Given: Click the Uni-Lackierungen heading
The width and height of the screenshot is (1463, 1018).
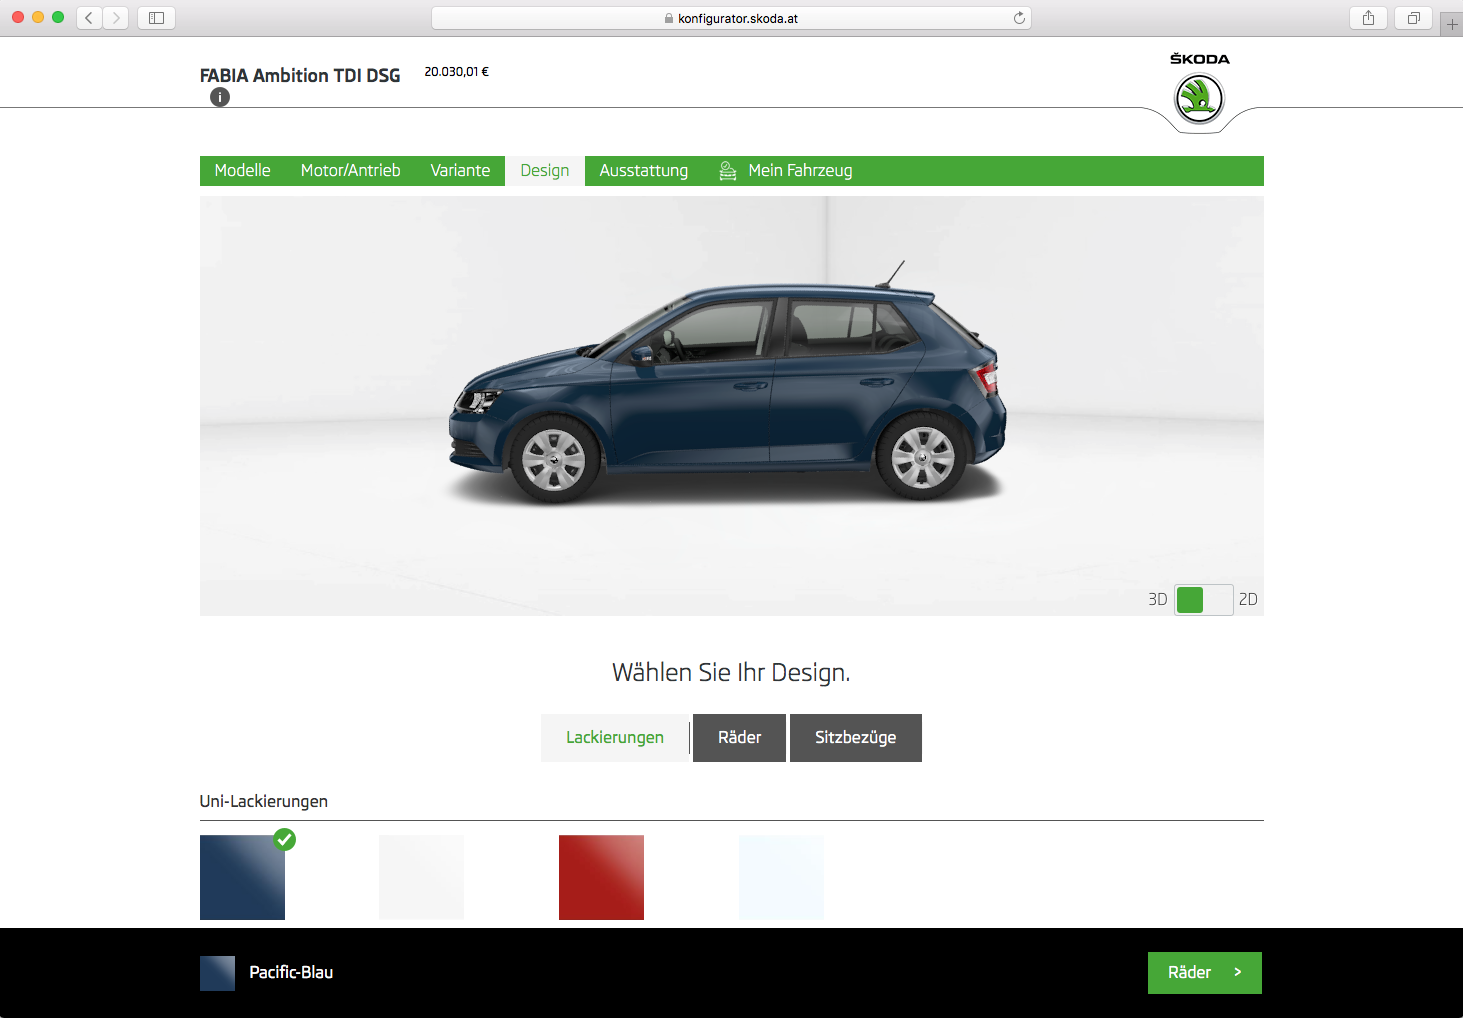Looking at the screenshot, I should tap(264, 801).
